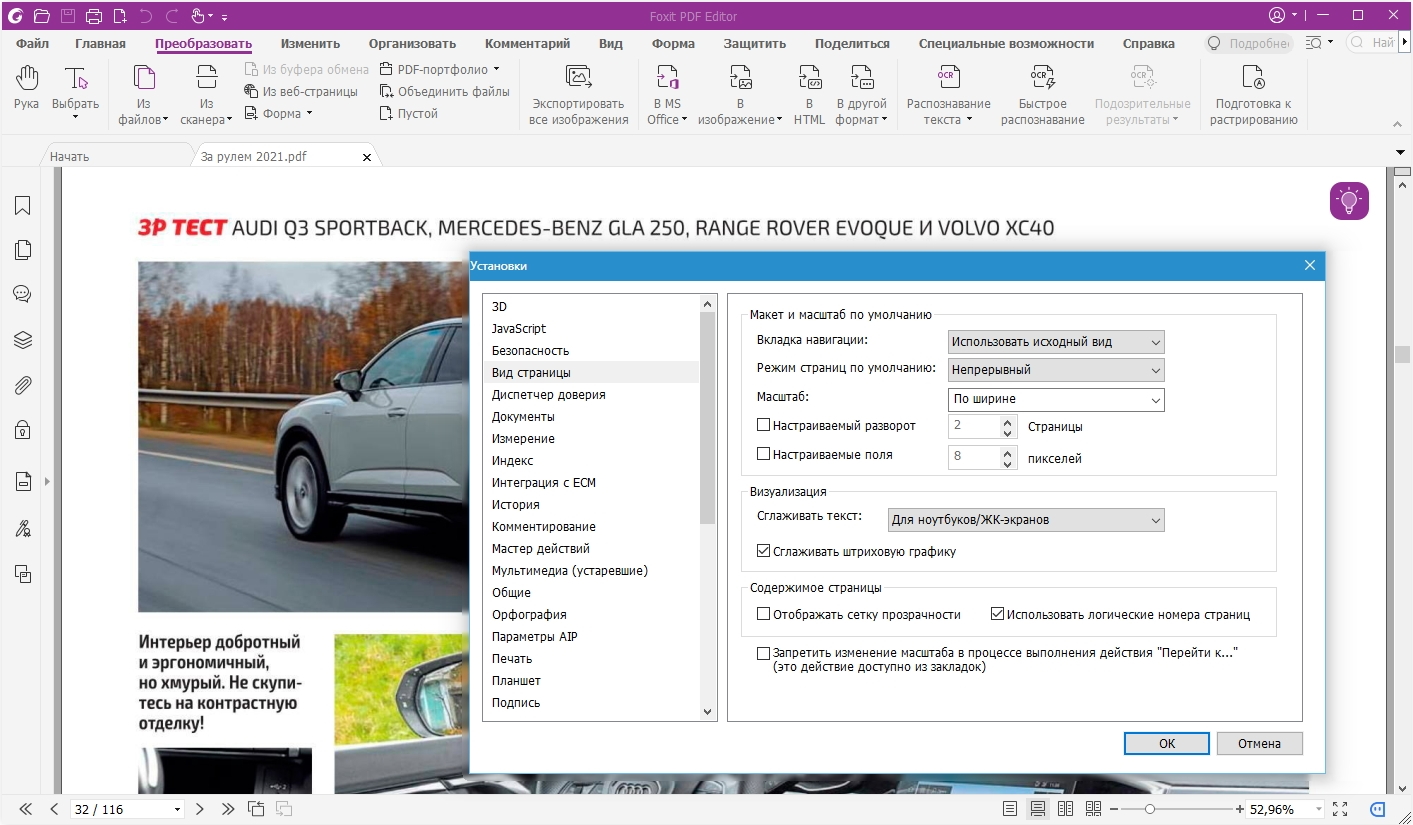Save the document from the quick access toolbar
Screen dimensions: 1413x825
[68, 16]
